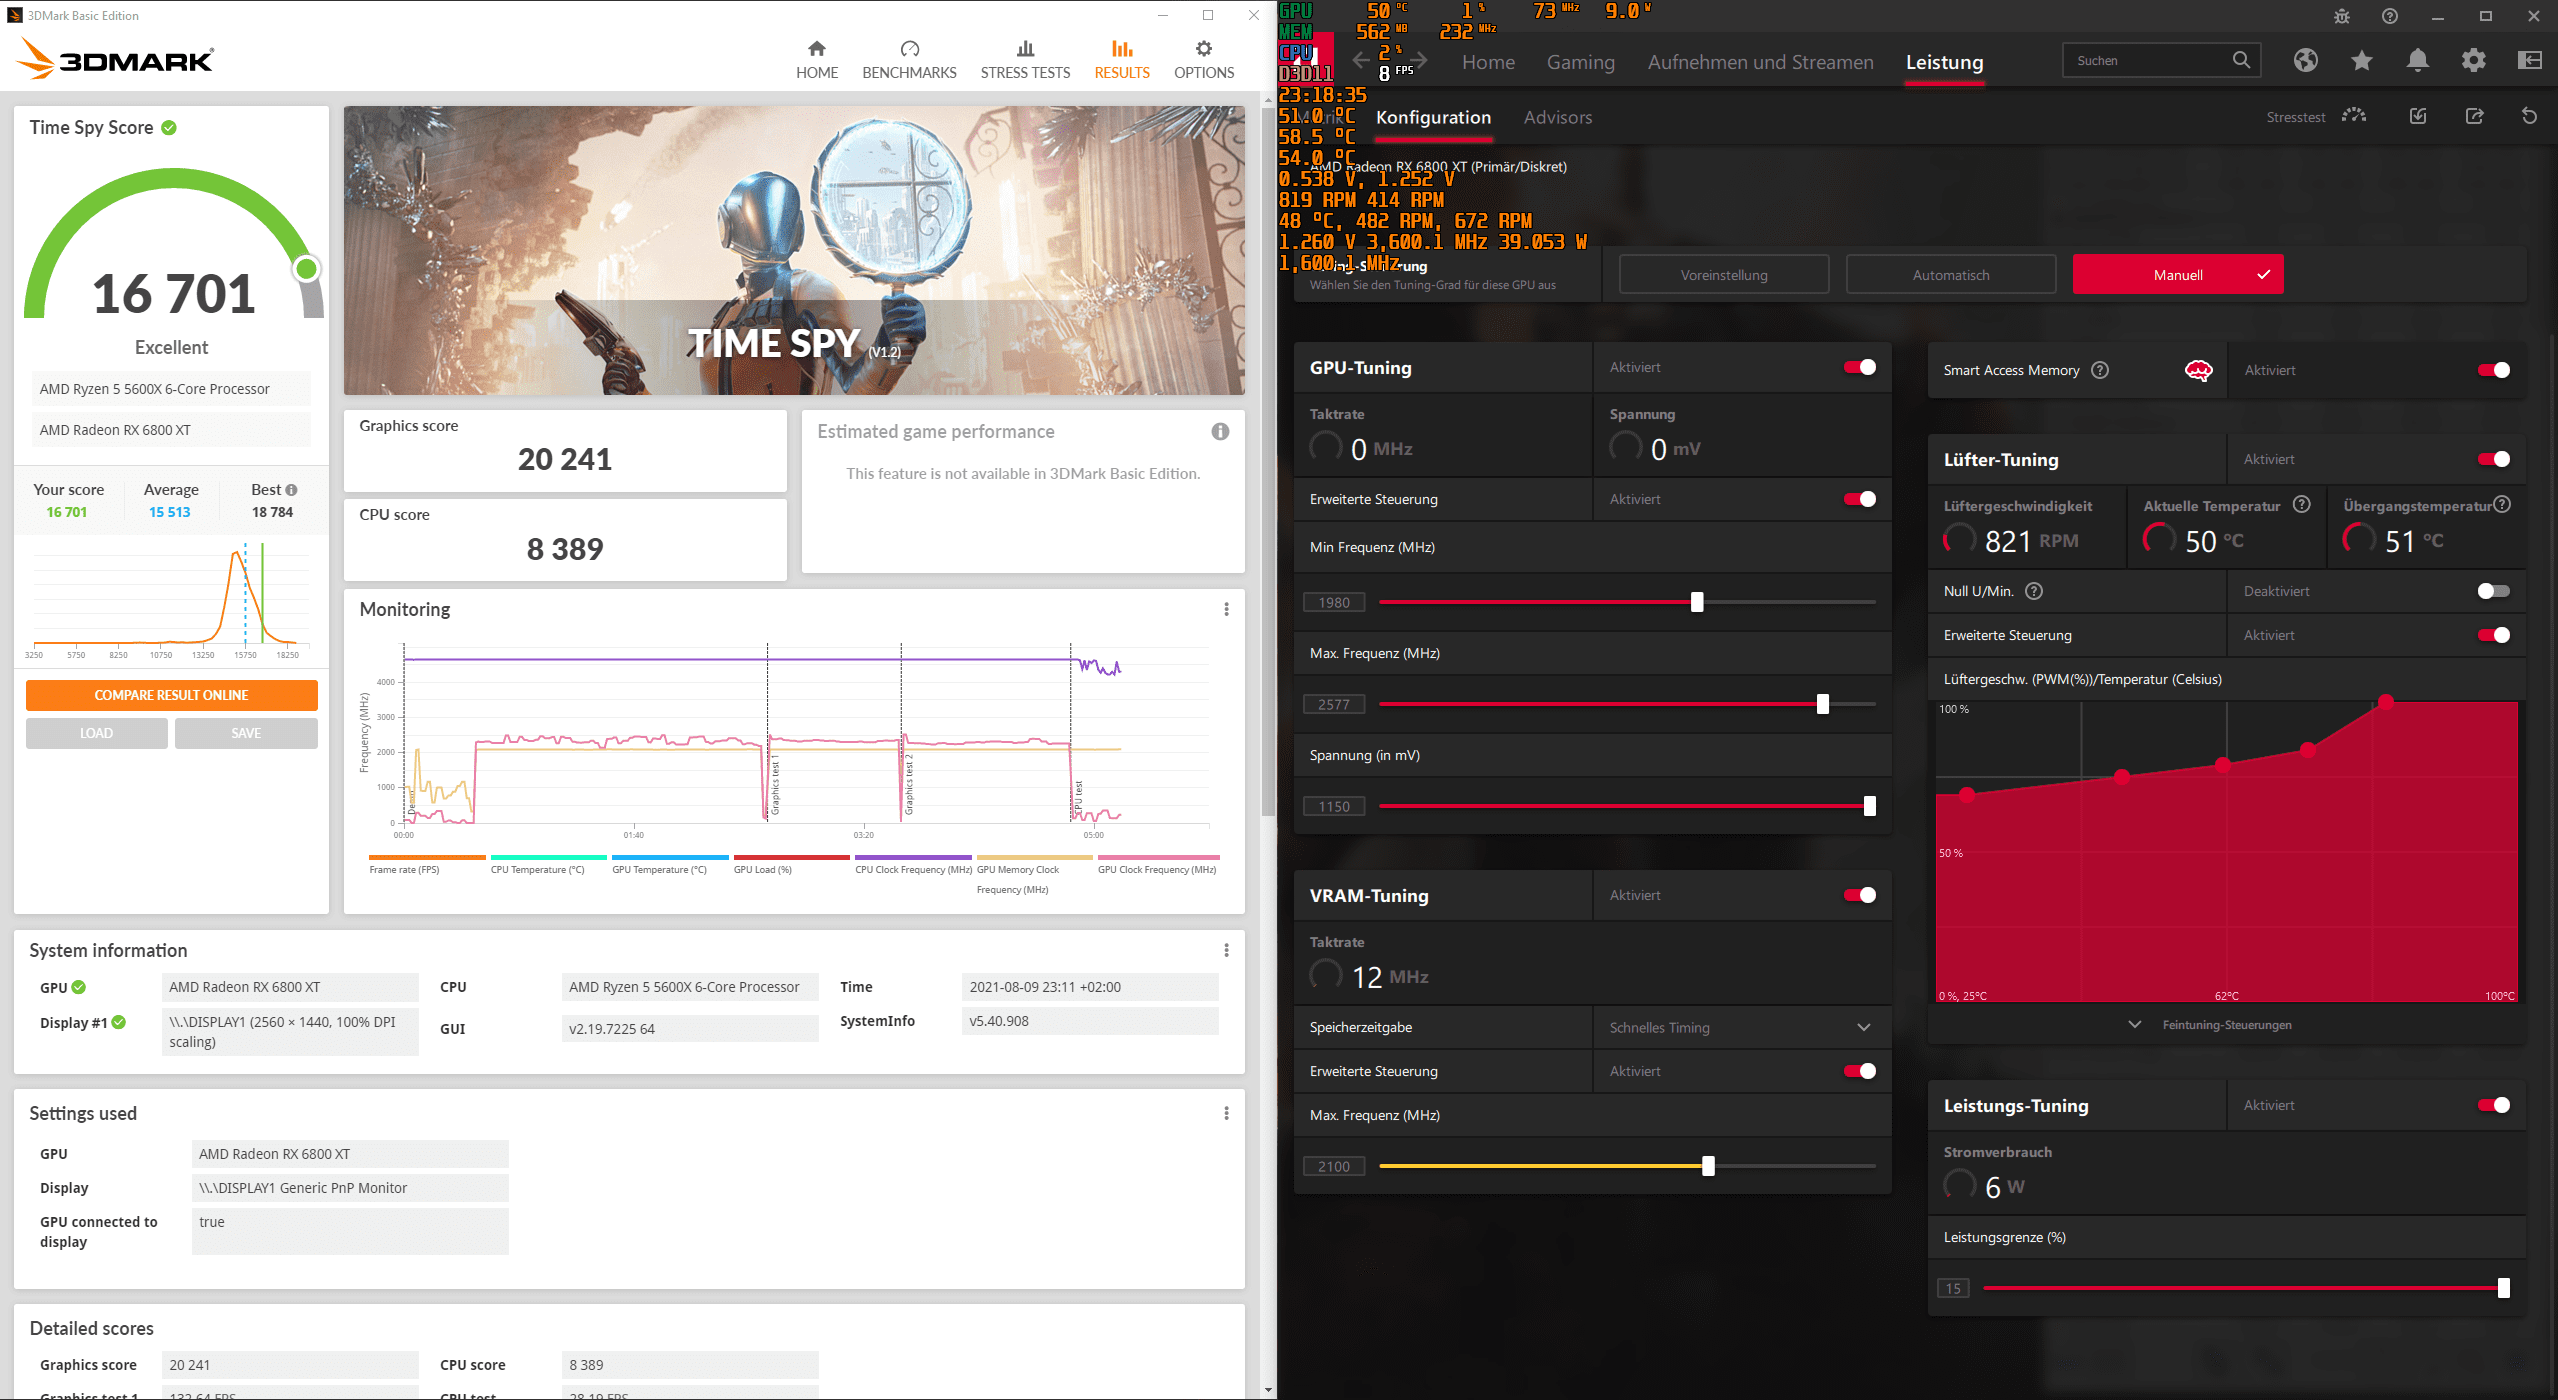Image resolution: width=2558 pixels, height=1400 pixels.
Task: Click Null U/Min. help icon
Action: tap(2034, 591)
